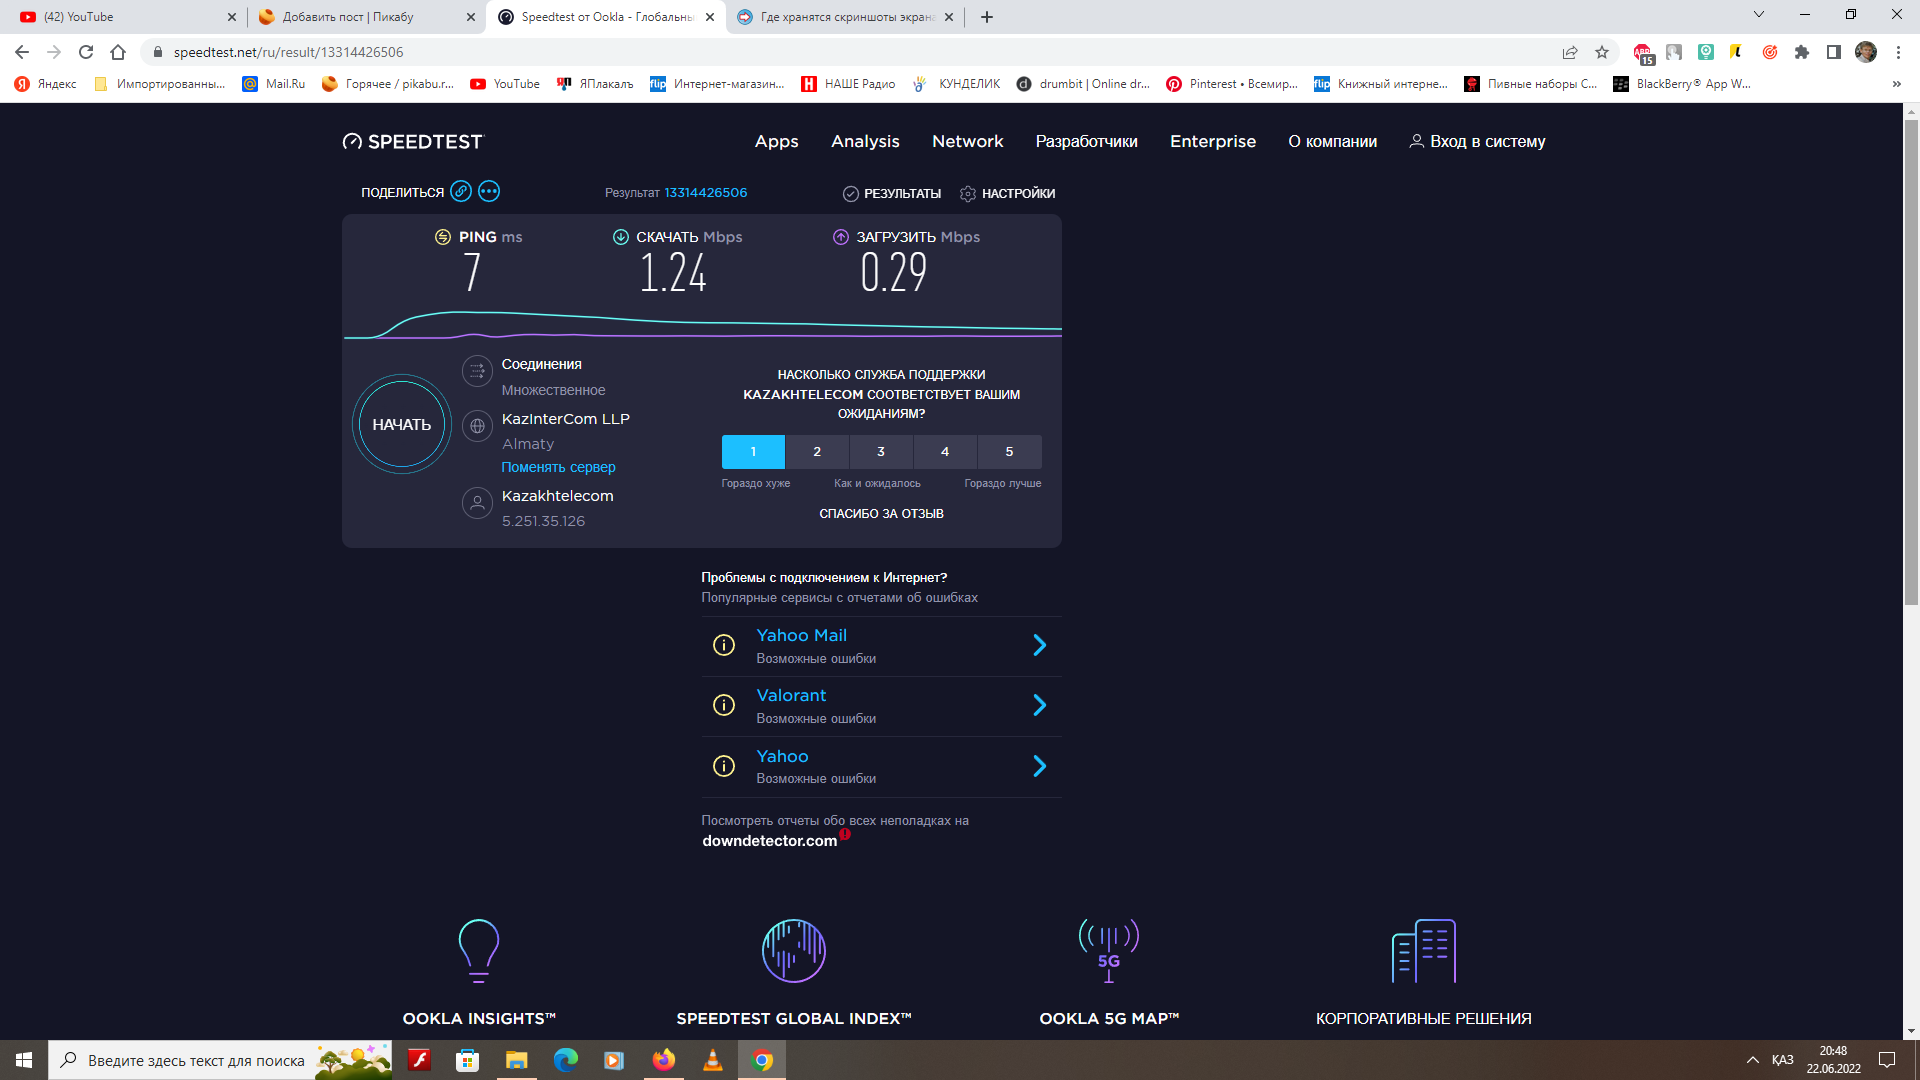
Task: Click the KazInterCom server globe icon
Action: 477,426
